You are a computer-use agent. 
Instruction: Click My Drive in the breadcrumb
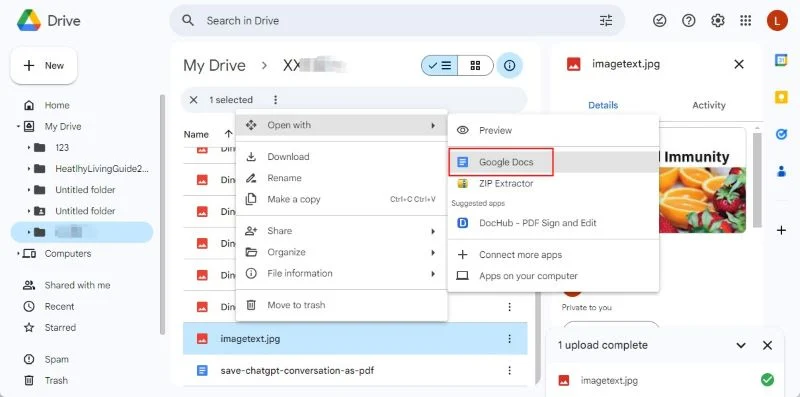coord(214,65)
